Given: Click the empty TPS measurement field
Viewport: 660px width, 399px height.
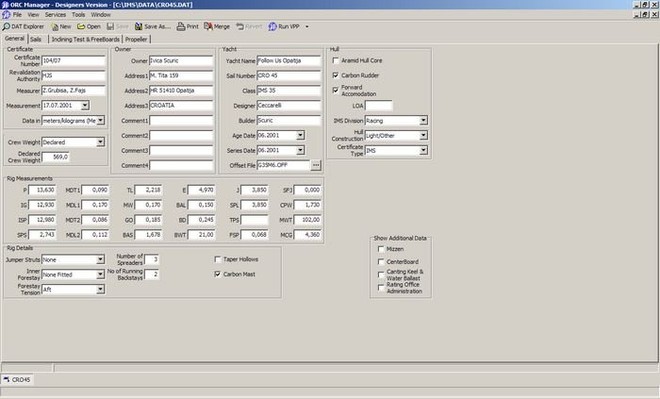Looking at the screenshot, I should [x=254, y=220].
